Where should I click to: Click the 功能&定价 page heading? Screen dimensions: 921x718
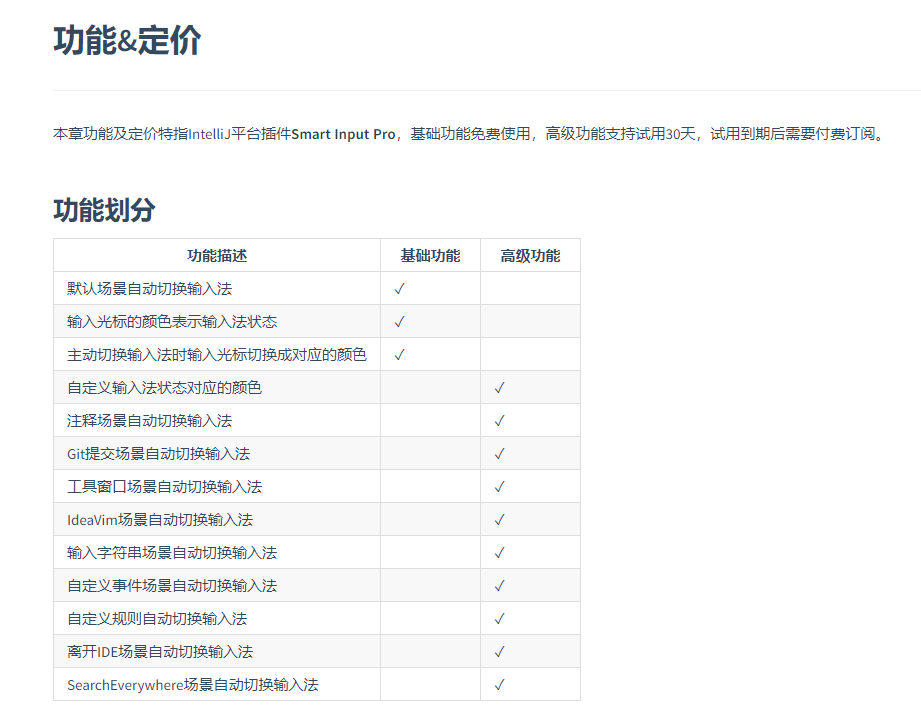coord(127,41)
